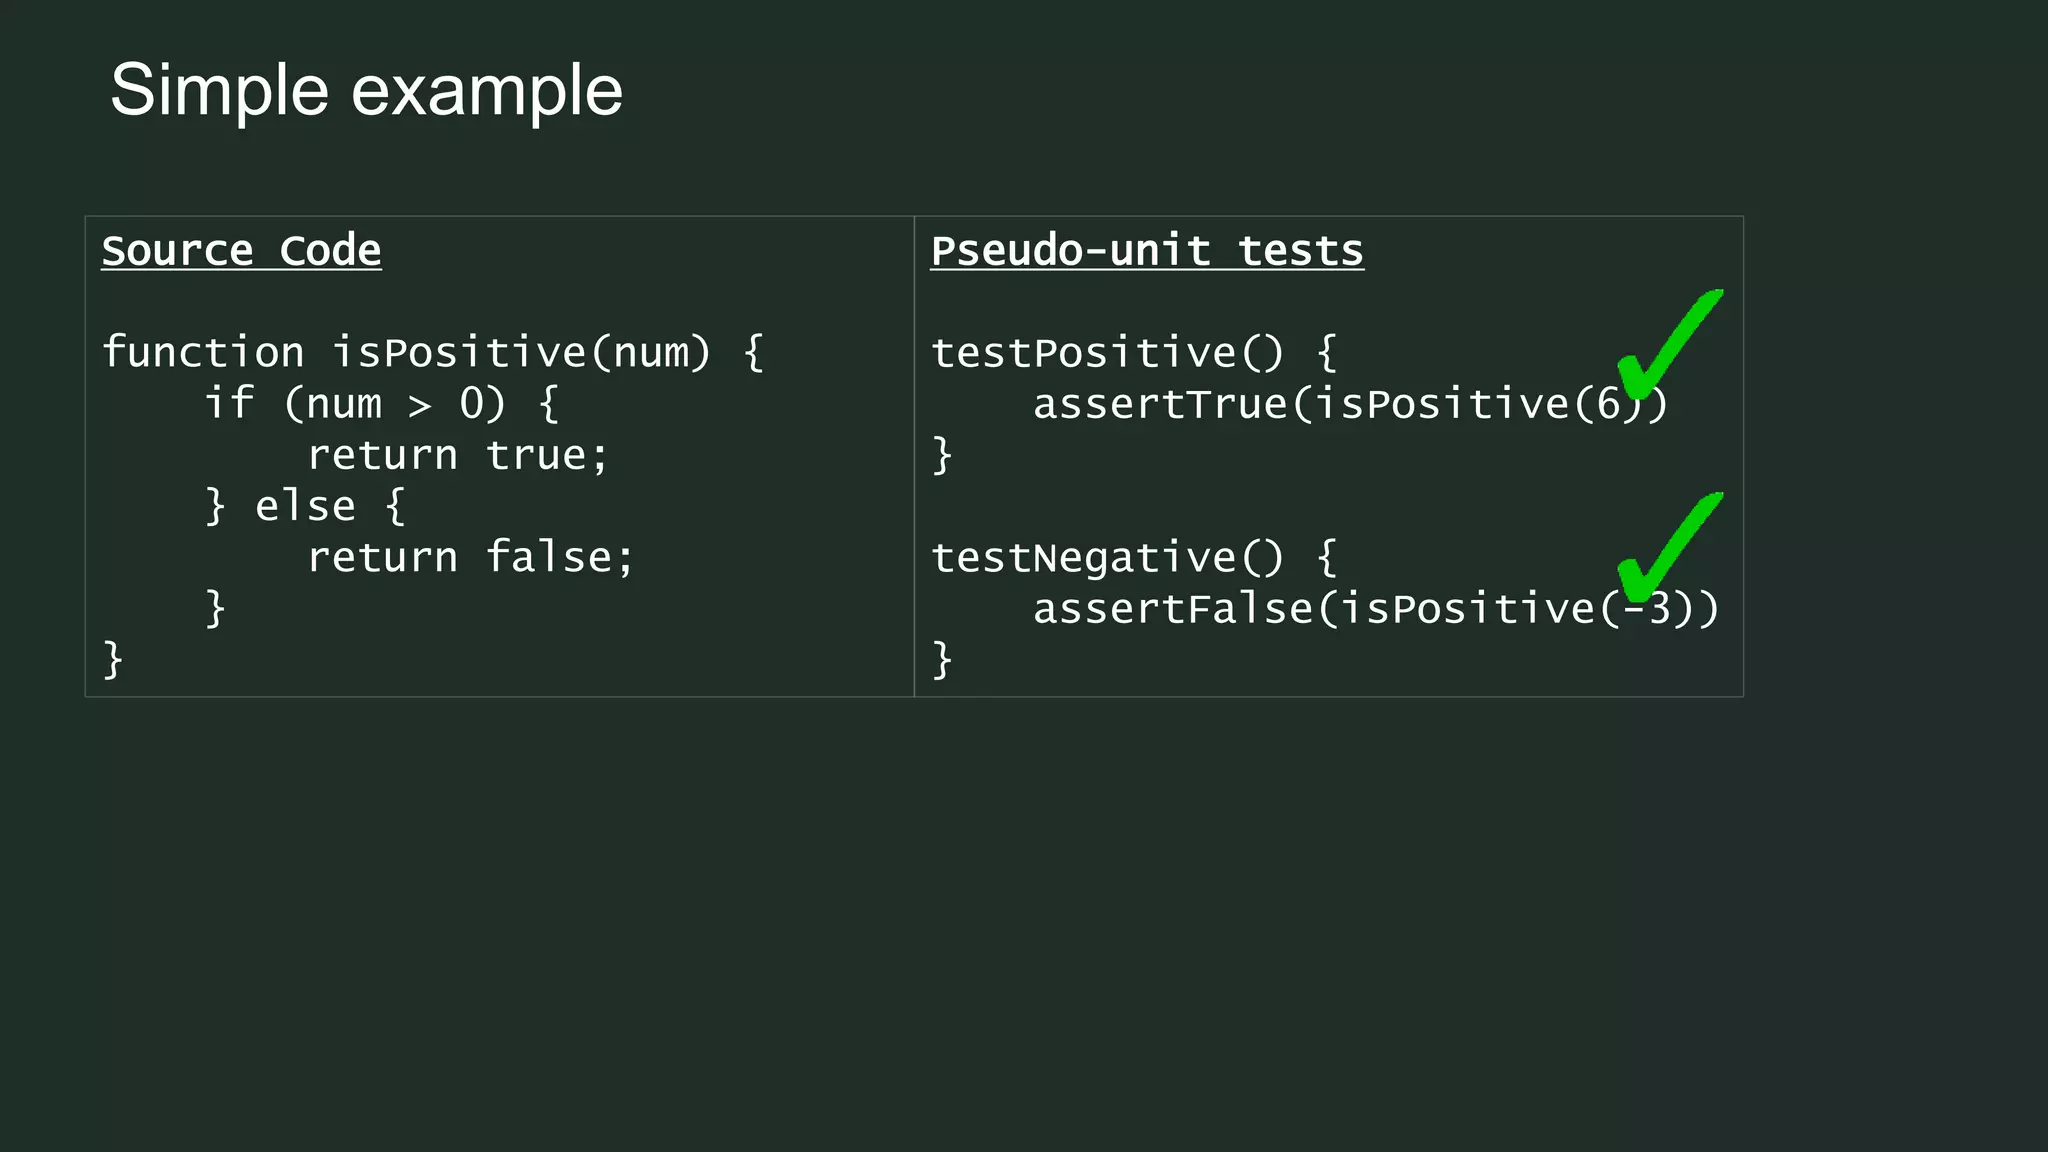
Task: Click the closing brace ending testPositive
Action: pos(942,456)
